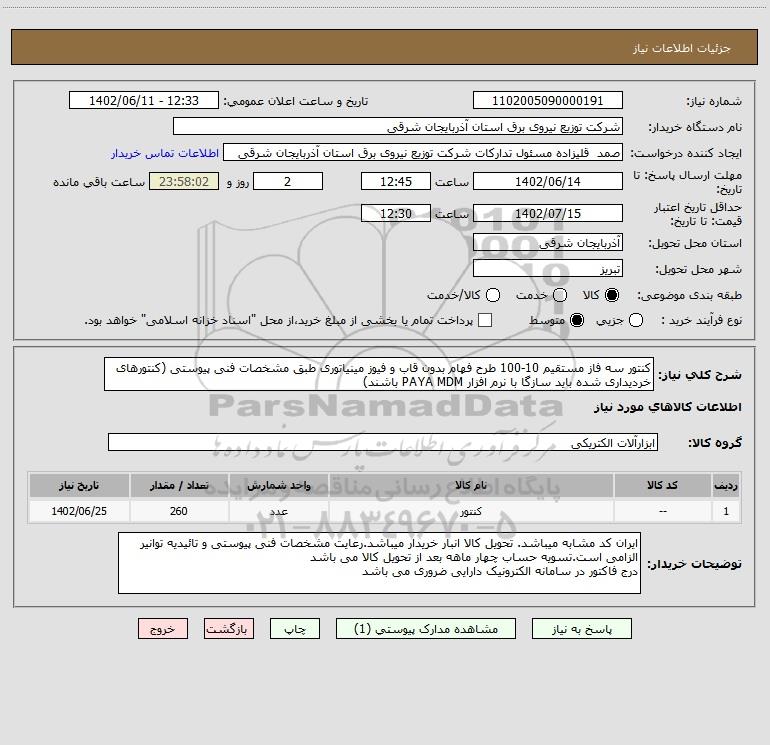Click response deadline date 1402/06/14
The width and height of the screenshot is (770, 745).
click(548, 181)
